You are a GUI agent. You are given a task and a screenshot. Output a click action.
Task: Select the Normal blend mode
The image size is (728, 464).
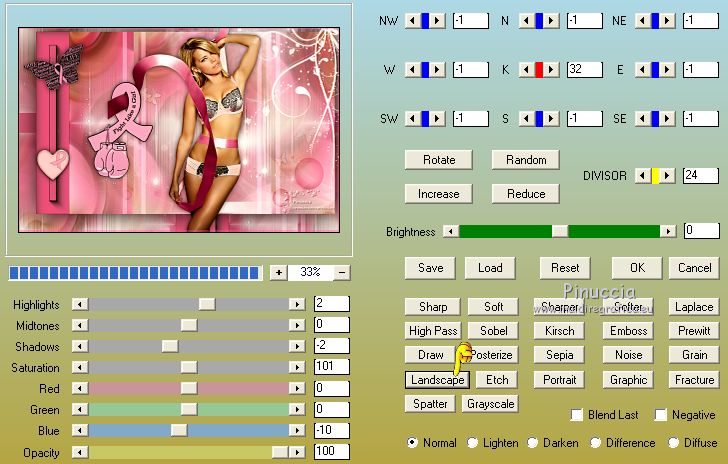(412, 443)
